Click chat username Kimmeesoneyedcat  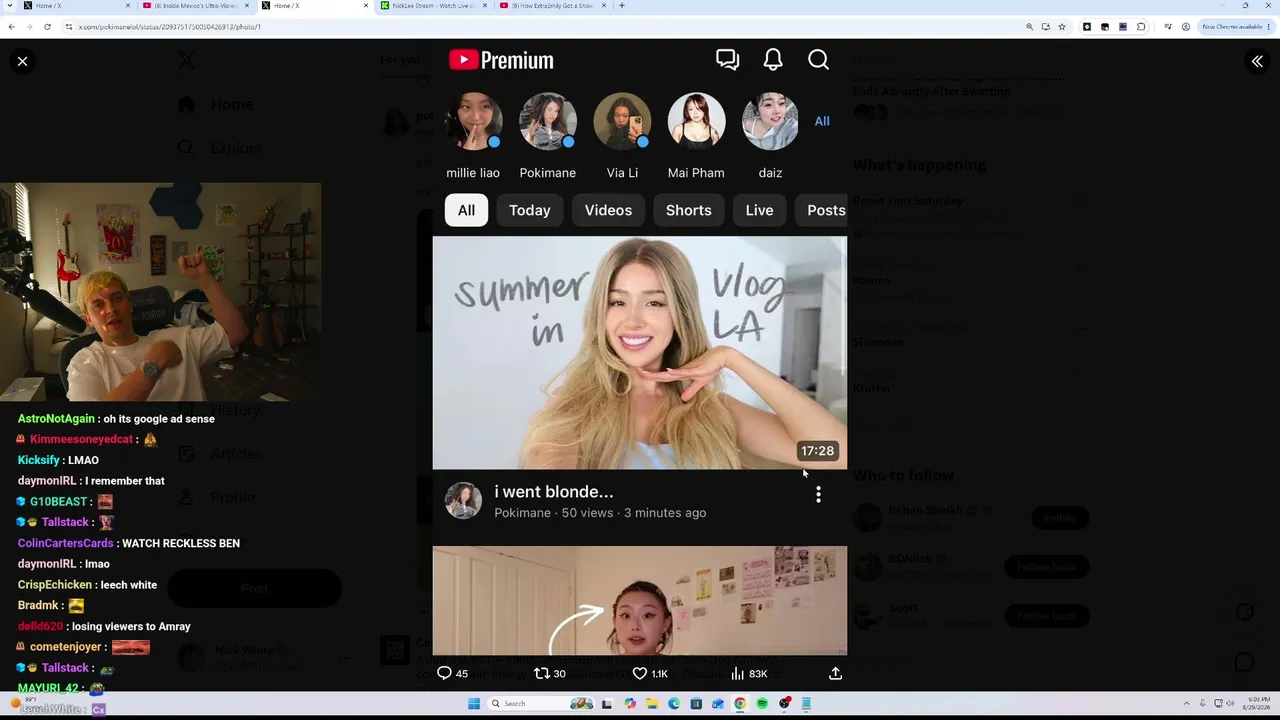[x=81, y=439]
